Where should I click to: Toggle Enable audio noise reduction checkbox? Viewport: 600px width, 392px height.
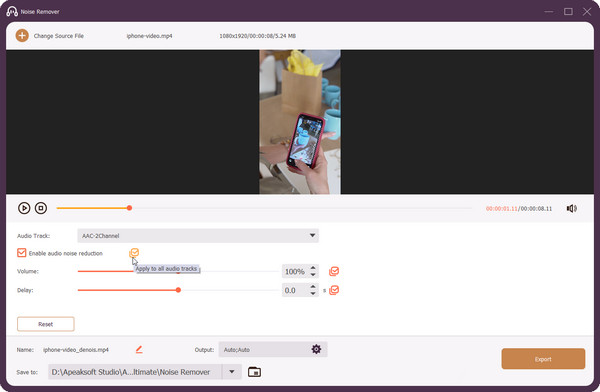(x=21, y=253)
